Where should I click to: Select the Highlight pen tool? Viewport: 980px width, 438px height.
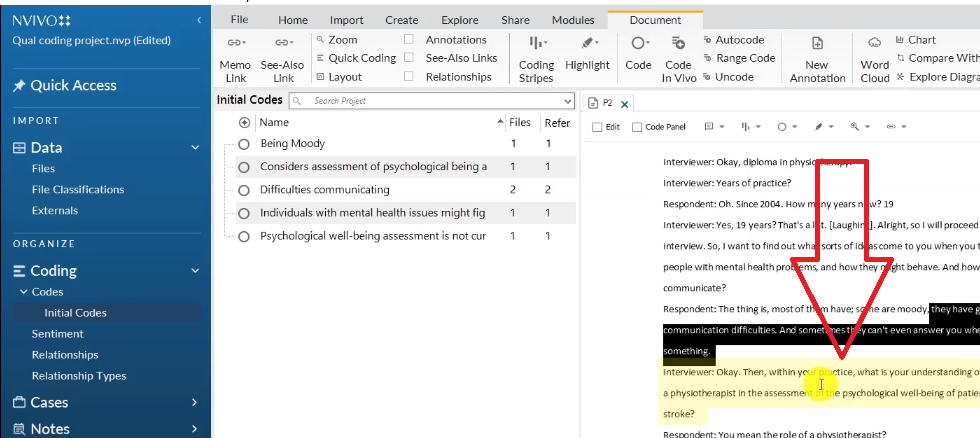[587, 43]
